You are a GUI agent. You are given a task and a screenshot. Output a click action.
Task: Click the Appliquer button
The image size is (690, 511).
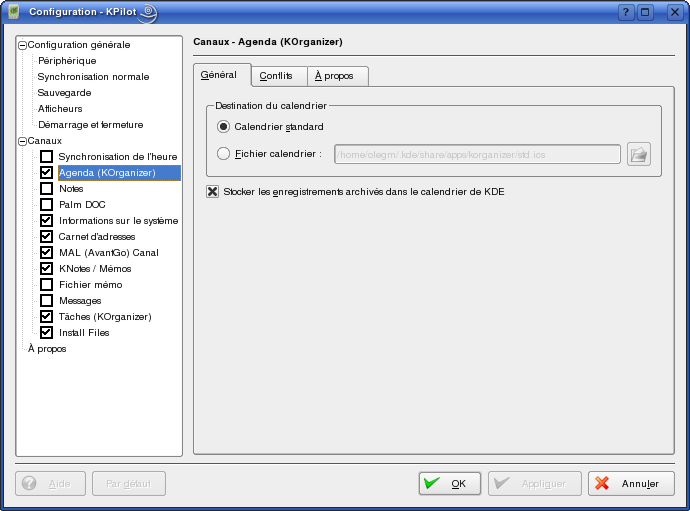click(535, 484)
